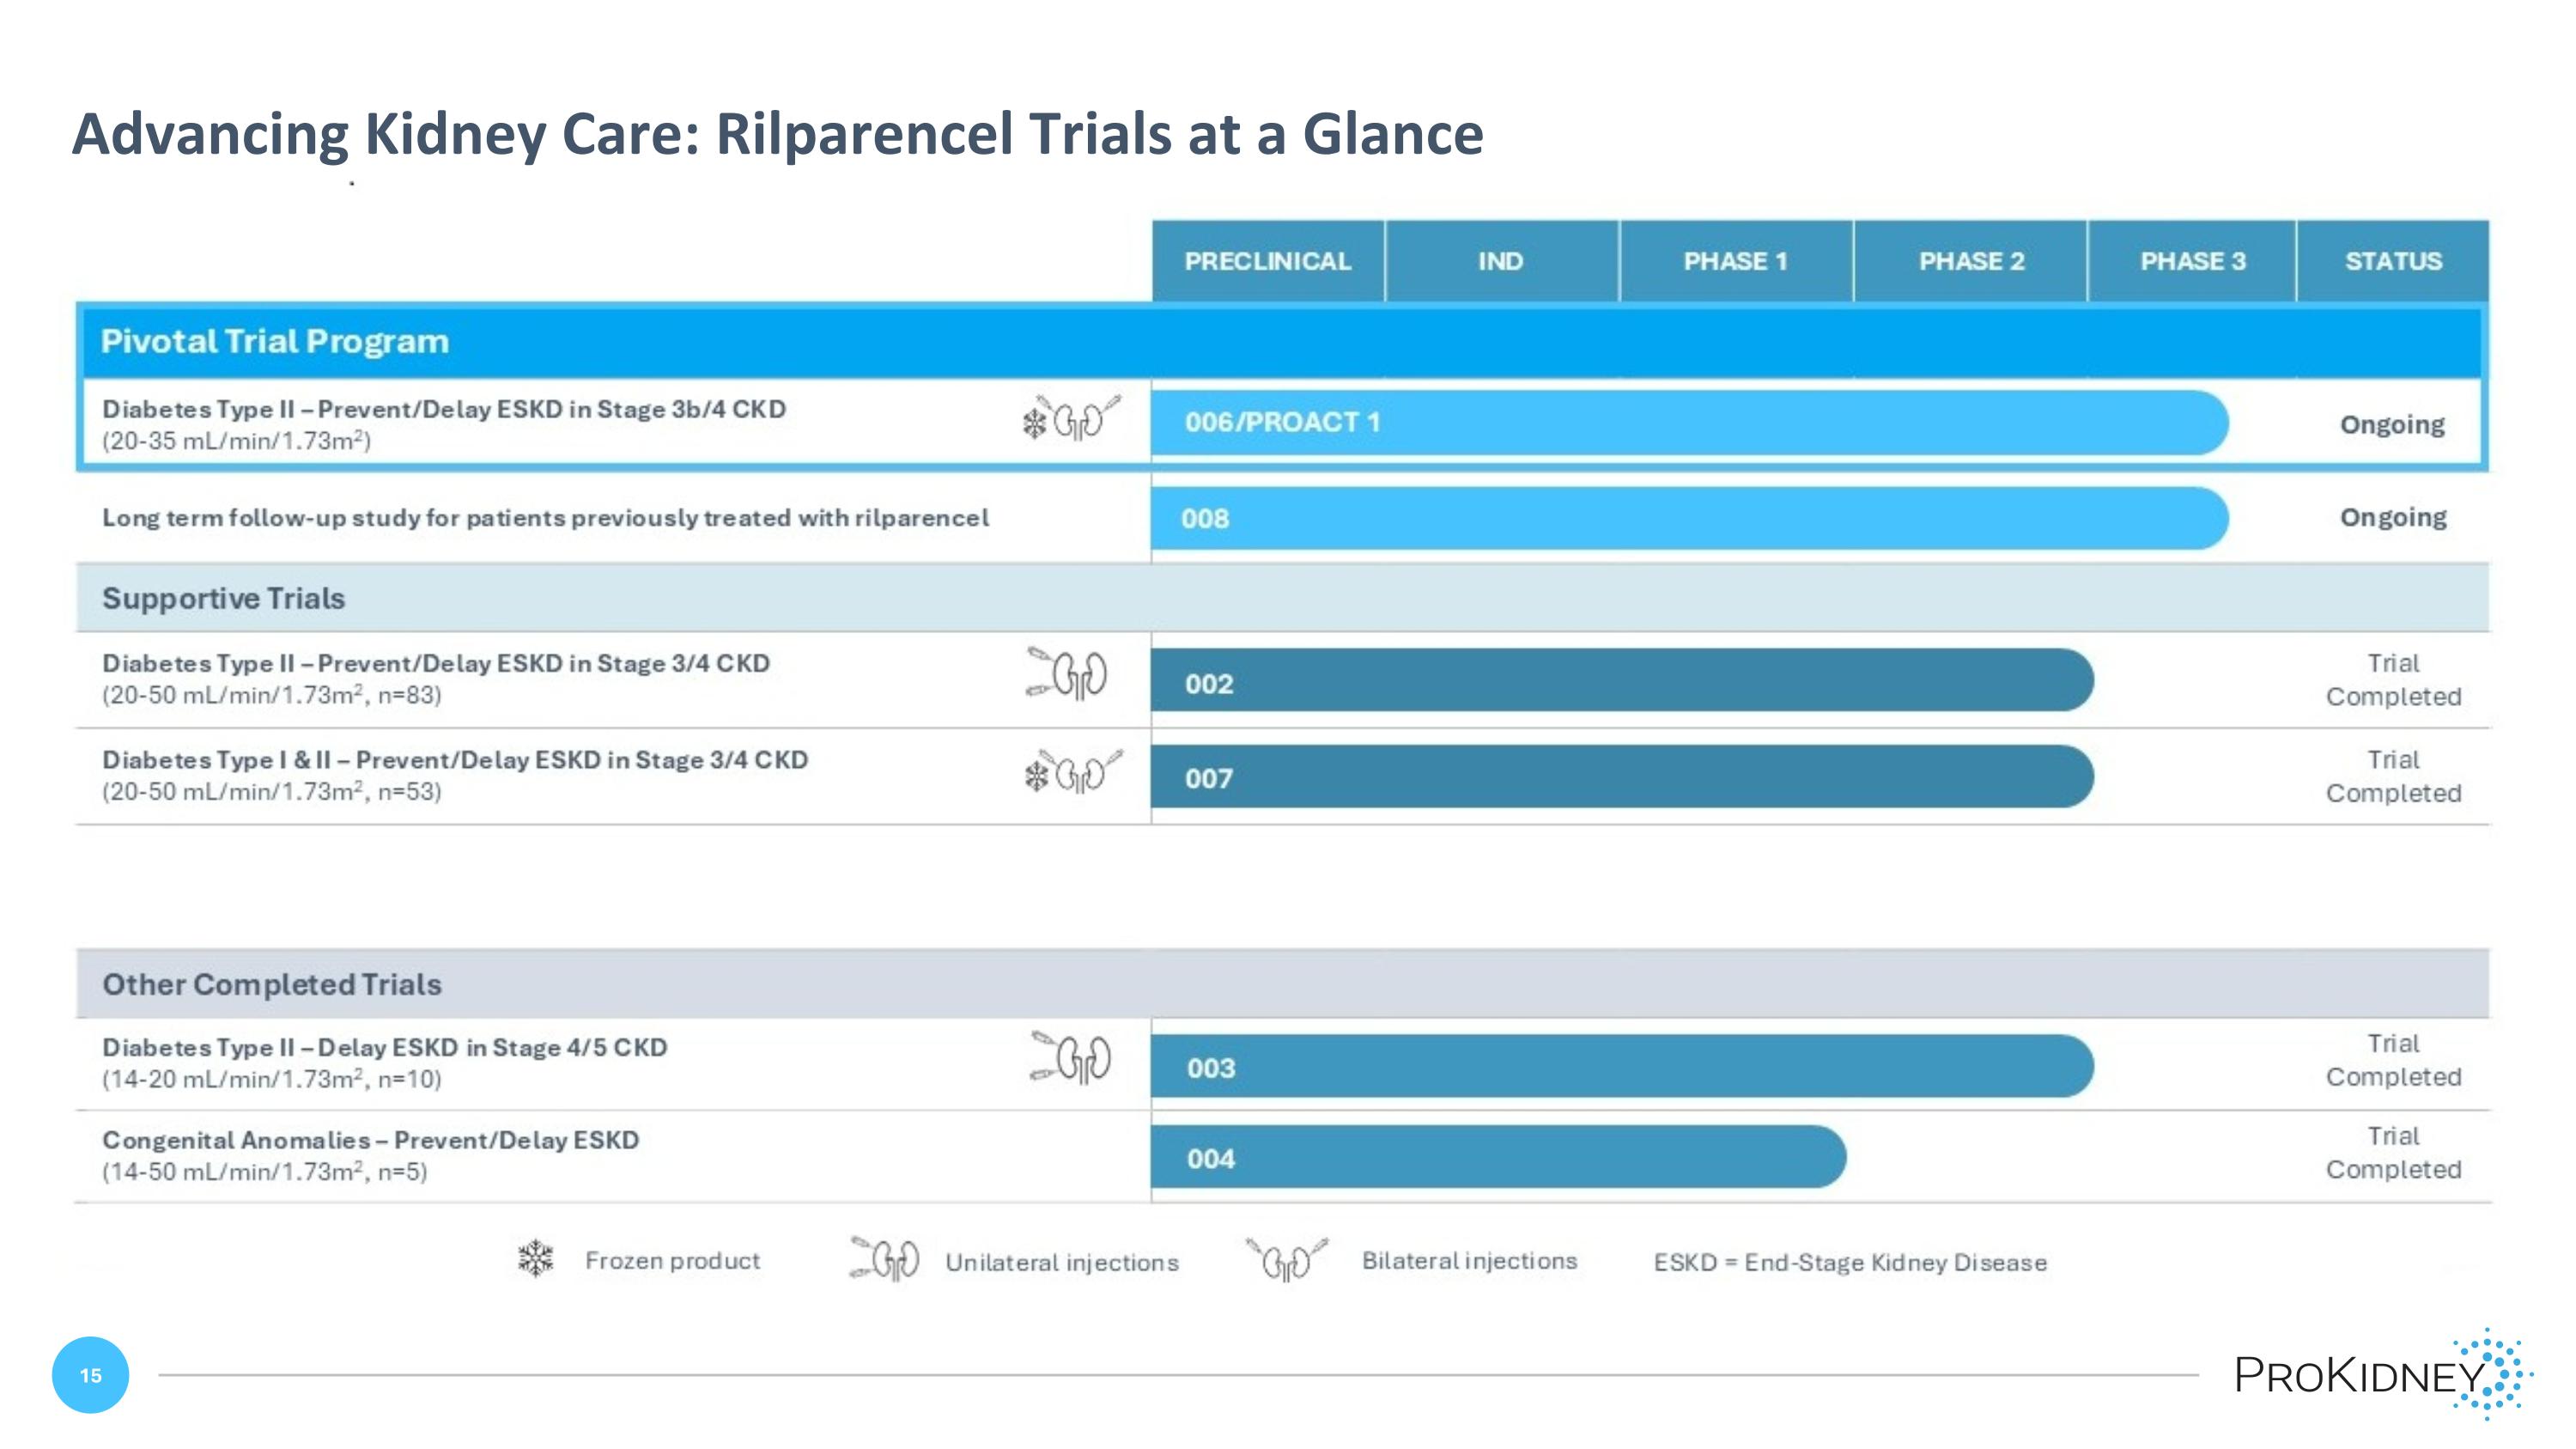Click the Frozen product snowflake legend icon
This screenshot has width=2576, height=1449.
point(536,1258)
